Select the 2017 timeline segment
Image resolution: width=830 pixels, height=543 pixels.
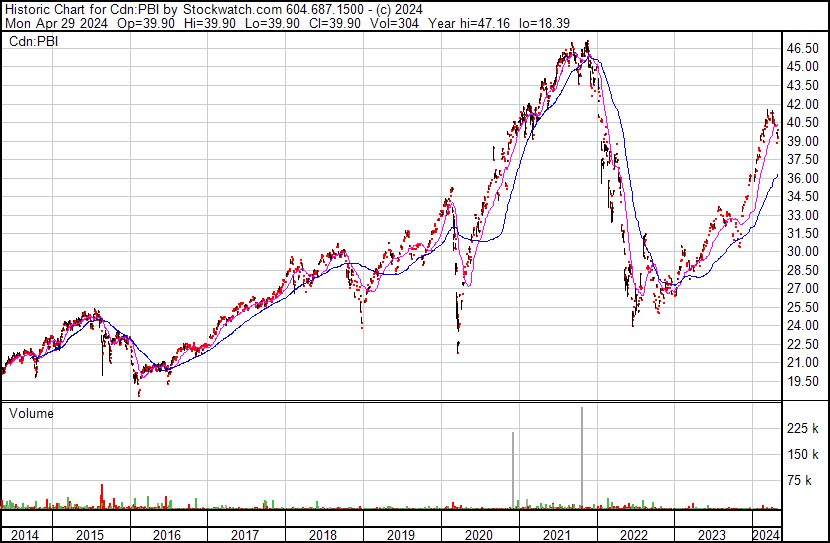point(245,535)
